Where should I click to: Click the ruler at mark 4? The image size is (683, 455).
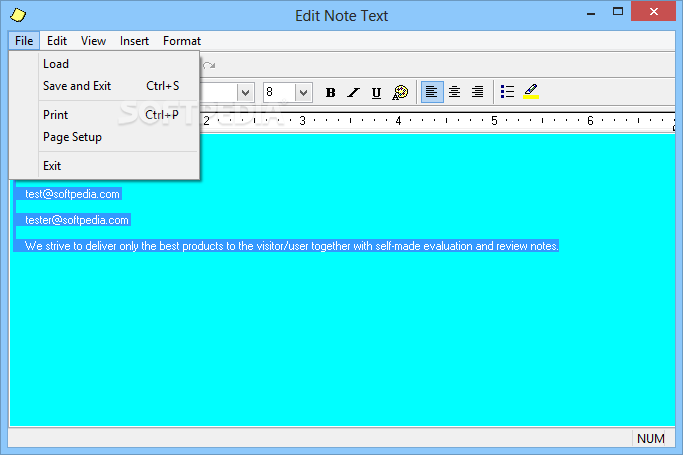point(398,121)
